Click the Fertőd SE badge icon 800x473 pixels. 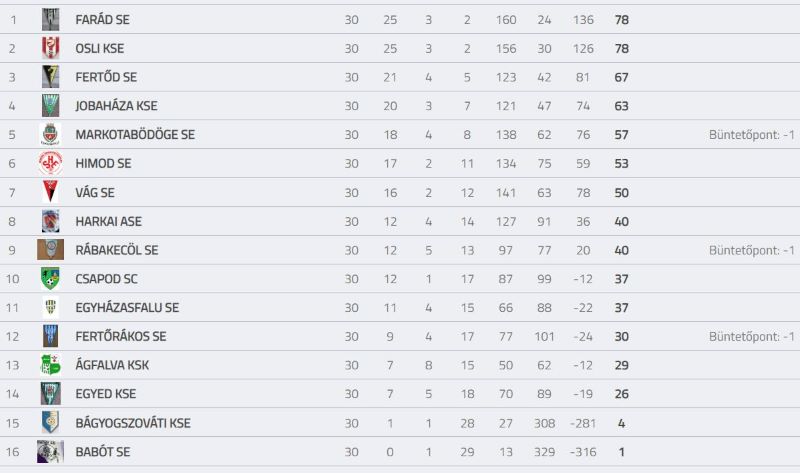click(50, 77)
